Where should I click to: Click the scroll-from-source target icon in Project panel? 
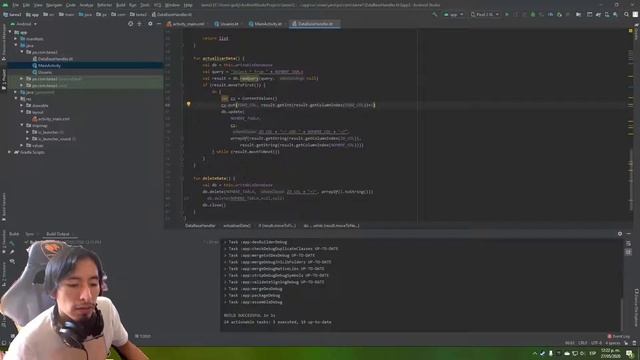point(131,24)
